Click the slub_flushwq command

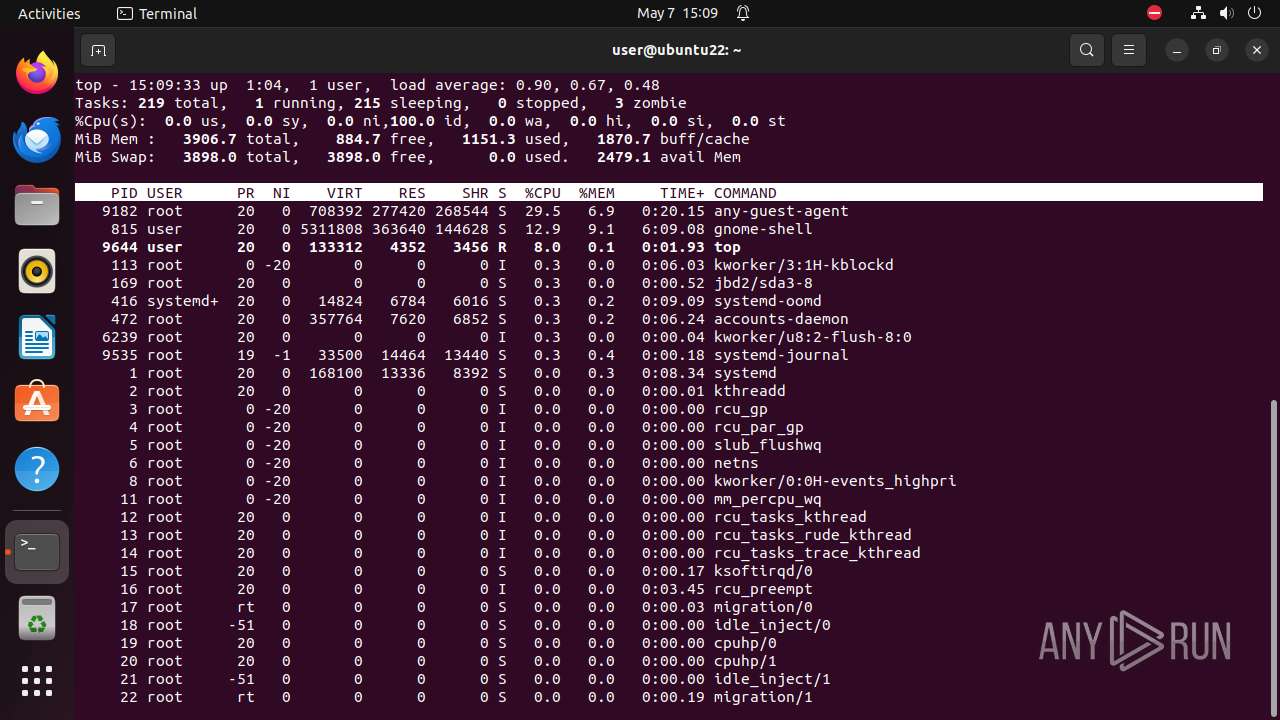click(x=768, y=445)
